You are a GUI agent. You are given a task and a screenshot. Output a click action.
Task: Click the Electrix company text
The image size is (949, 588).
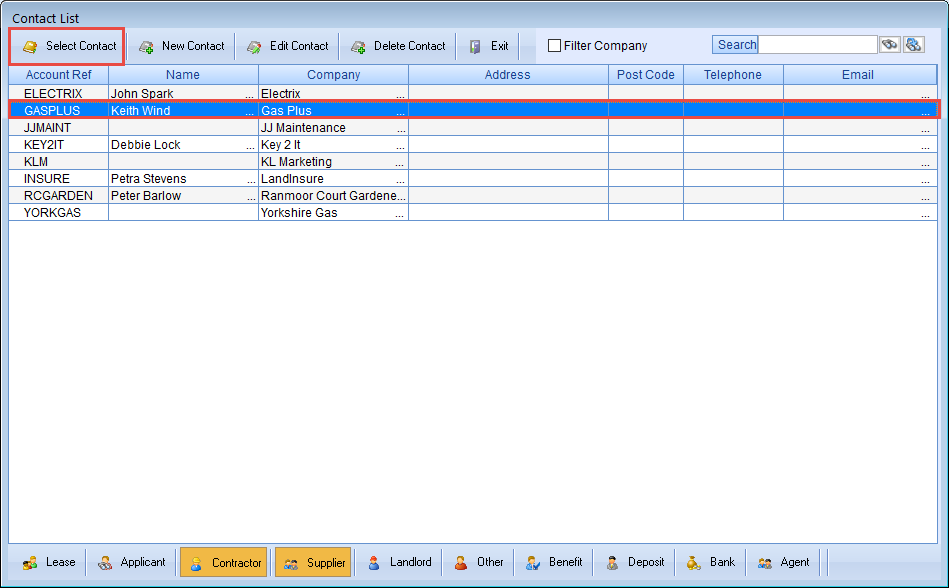pos(281,94)
